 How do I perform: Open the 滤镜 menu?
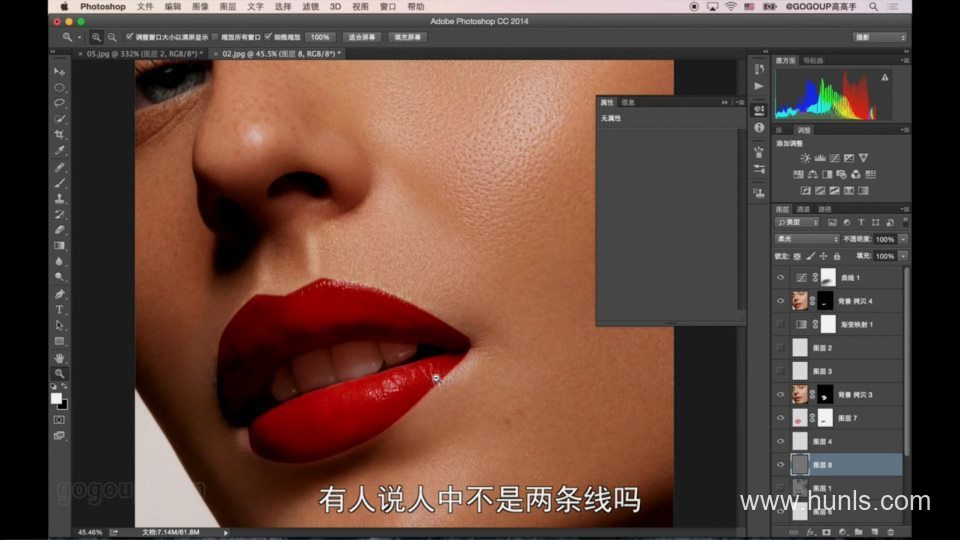pos(310,7)
